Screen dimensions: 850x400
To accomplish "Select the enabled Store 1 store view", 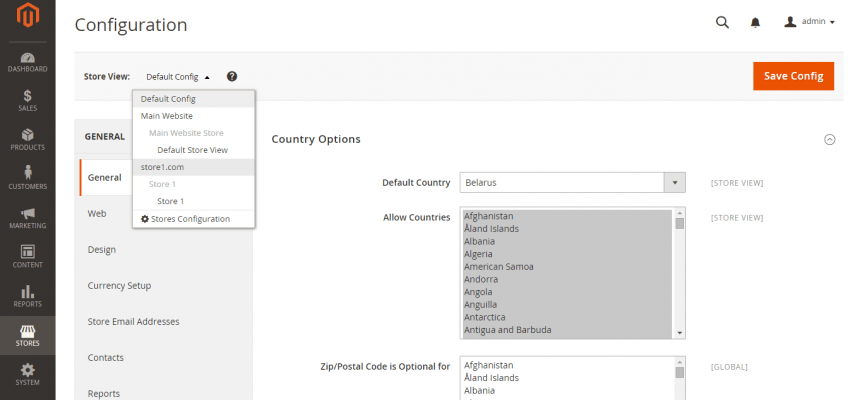I will (194, 201).
